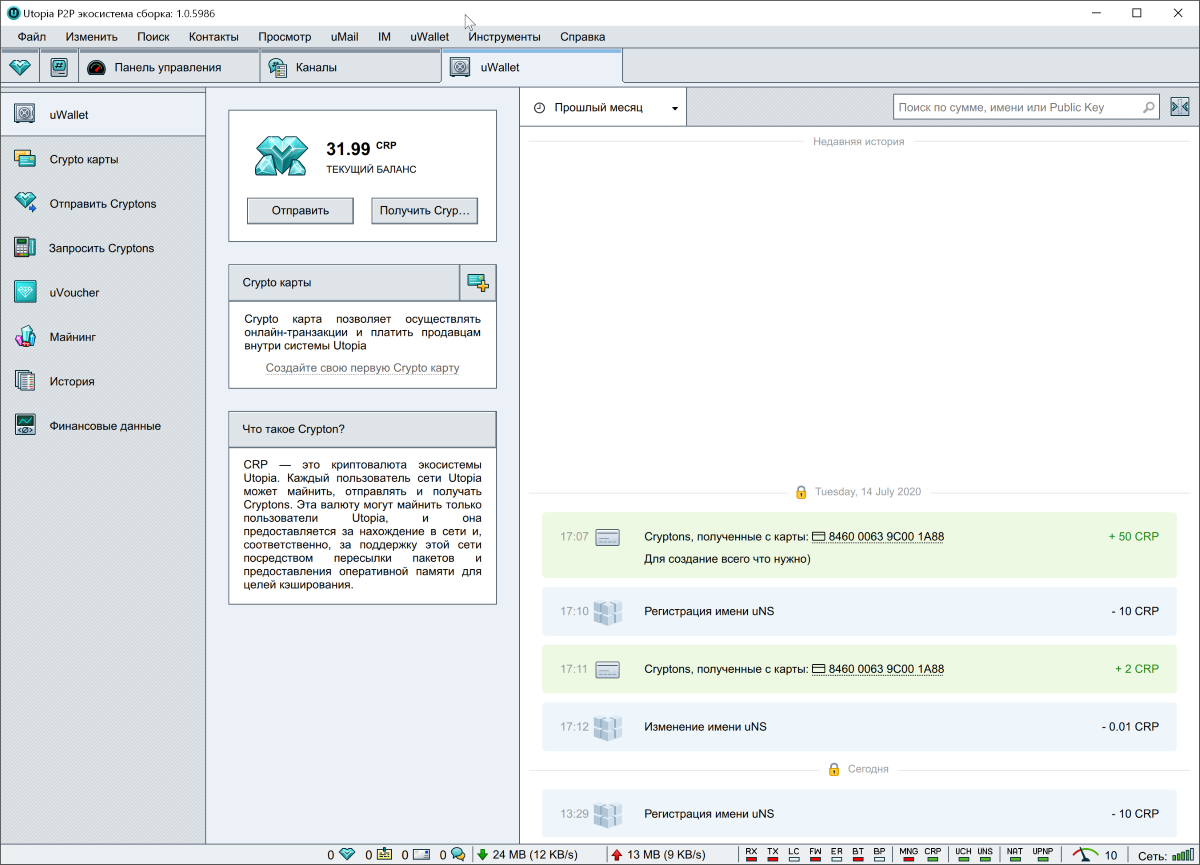
Task: Click the Tuesday, 14 July 2020 date label
Action: coord(868,492)
